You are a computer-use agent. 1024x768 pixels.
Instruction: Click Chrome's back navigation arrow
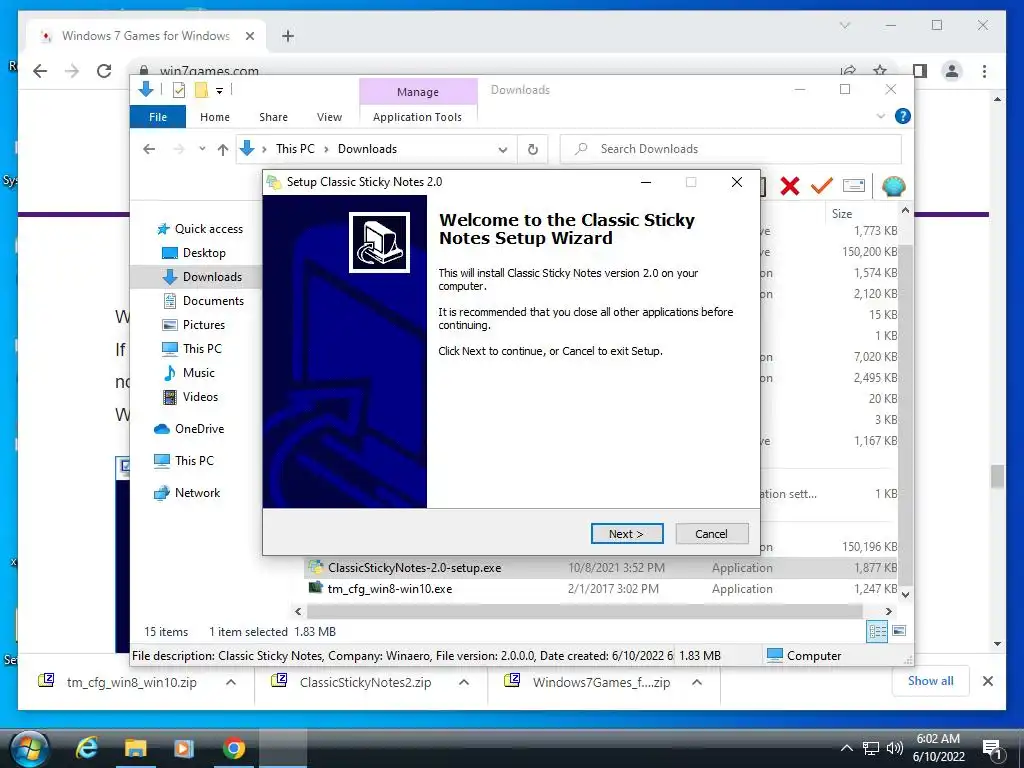point(40,71)
